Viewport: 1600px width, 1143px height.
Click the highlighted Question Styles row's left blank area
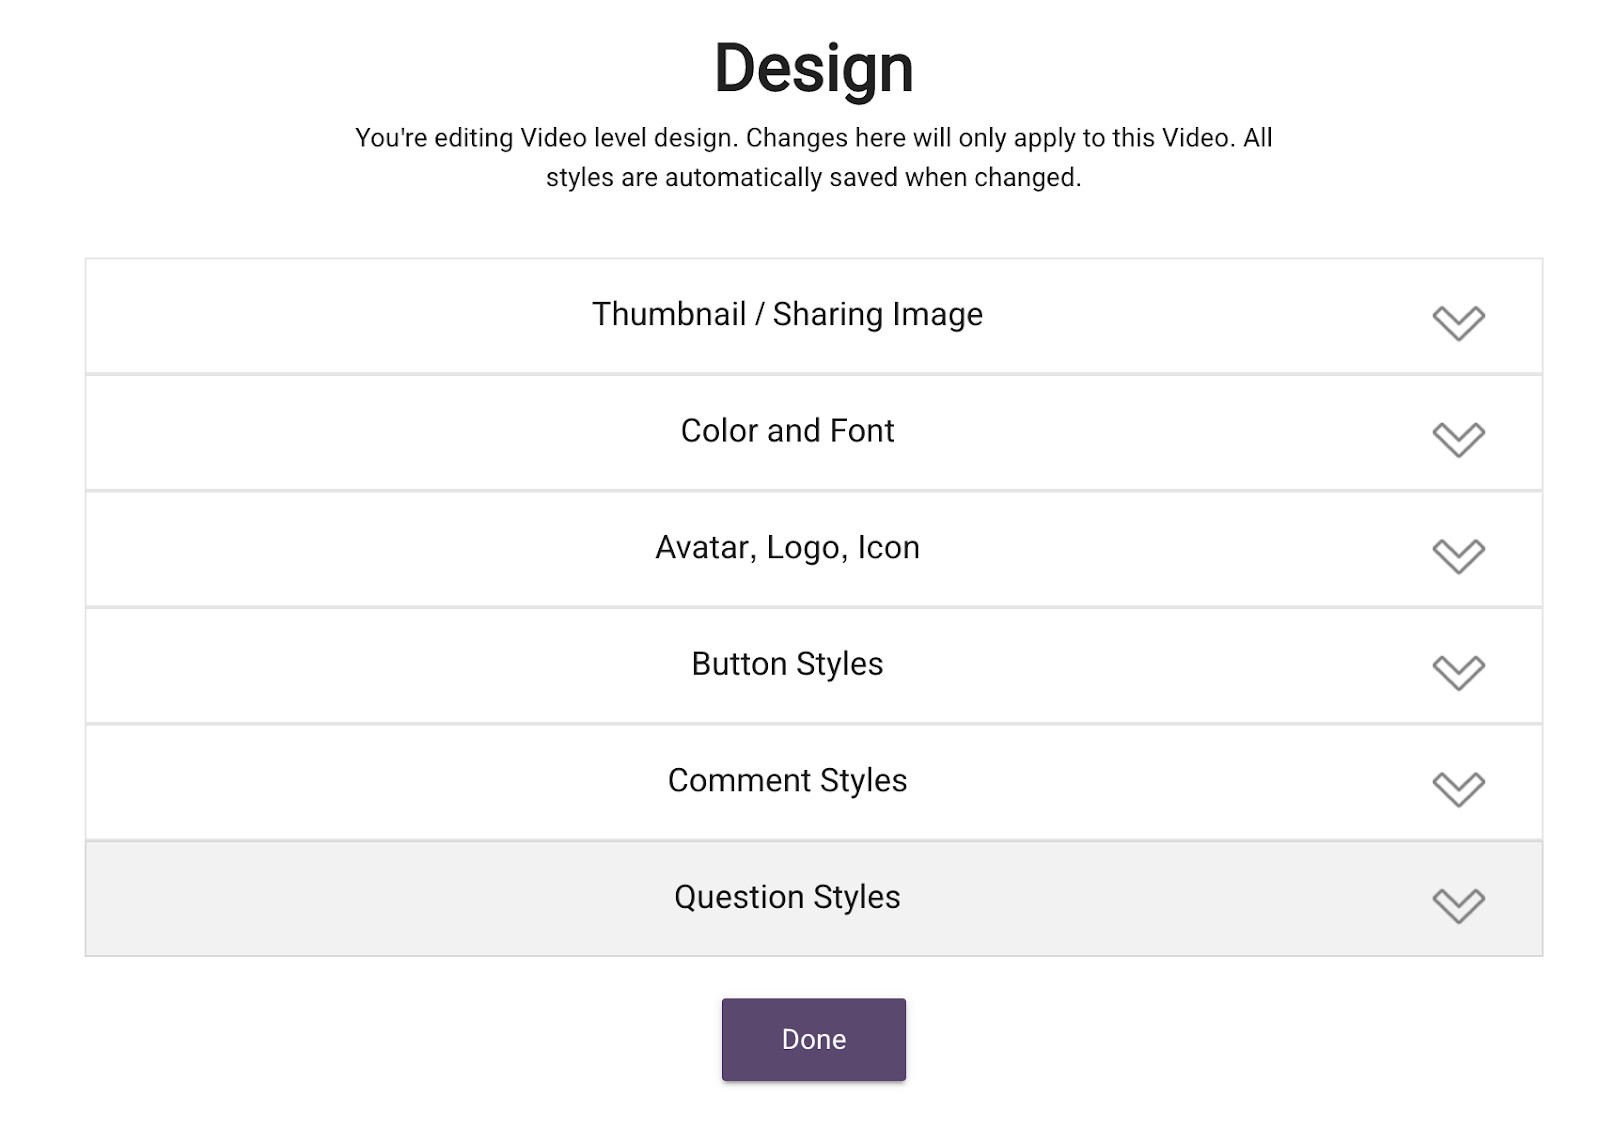(300, 899)
